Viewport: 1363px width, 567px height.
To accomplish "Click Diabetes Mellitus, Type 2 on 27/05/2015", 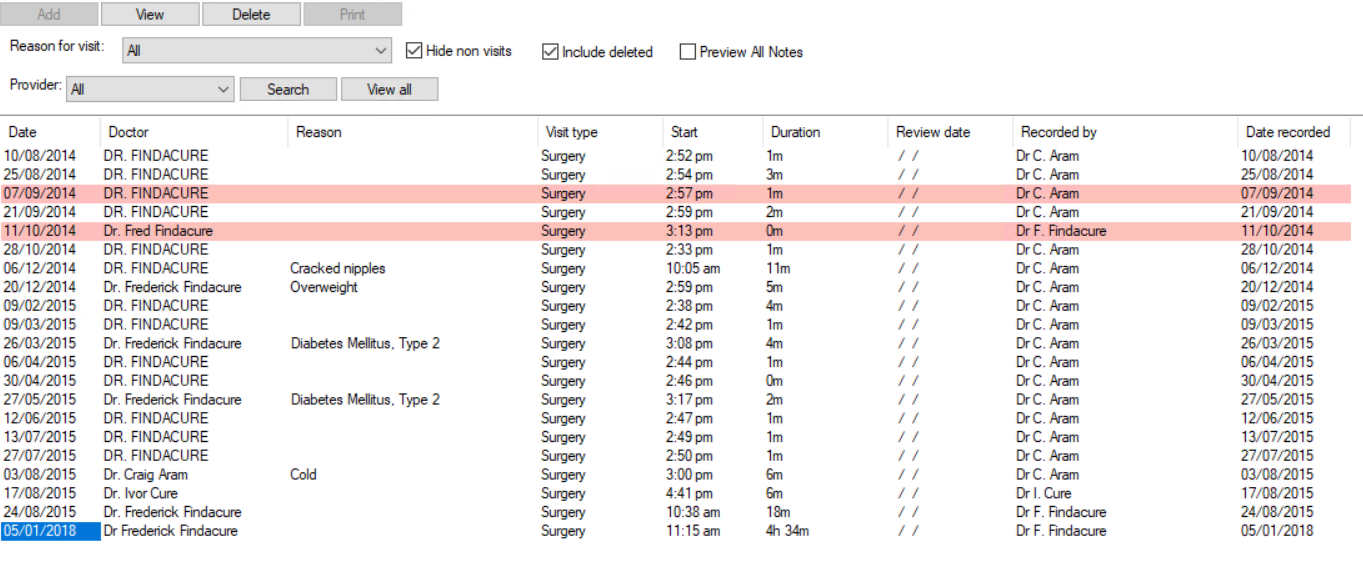I will [365, 399].
